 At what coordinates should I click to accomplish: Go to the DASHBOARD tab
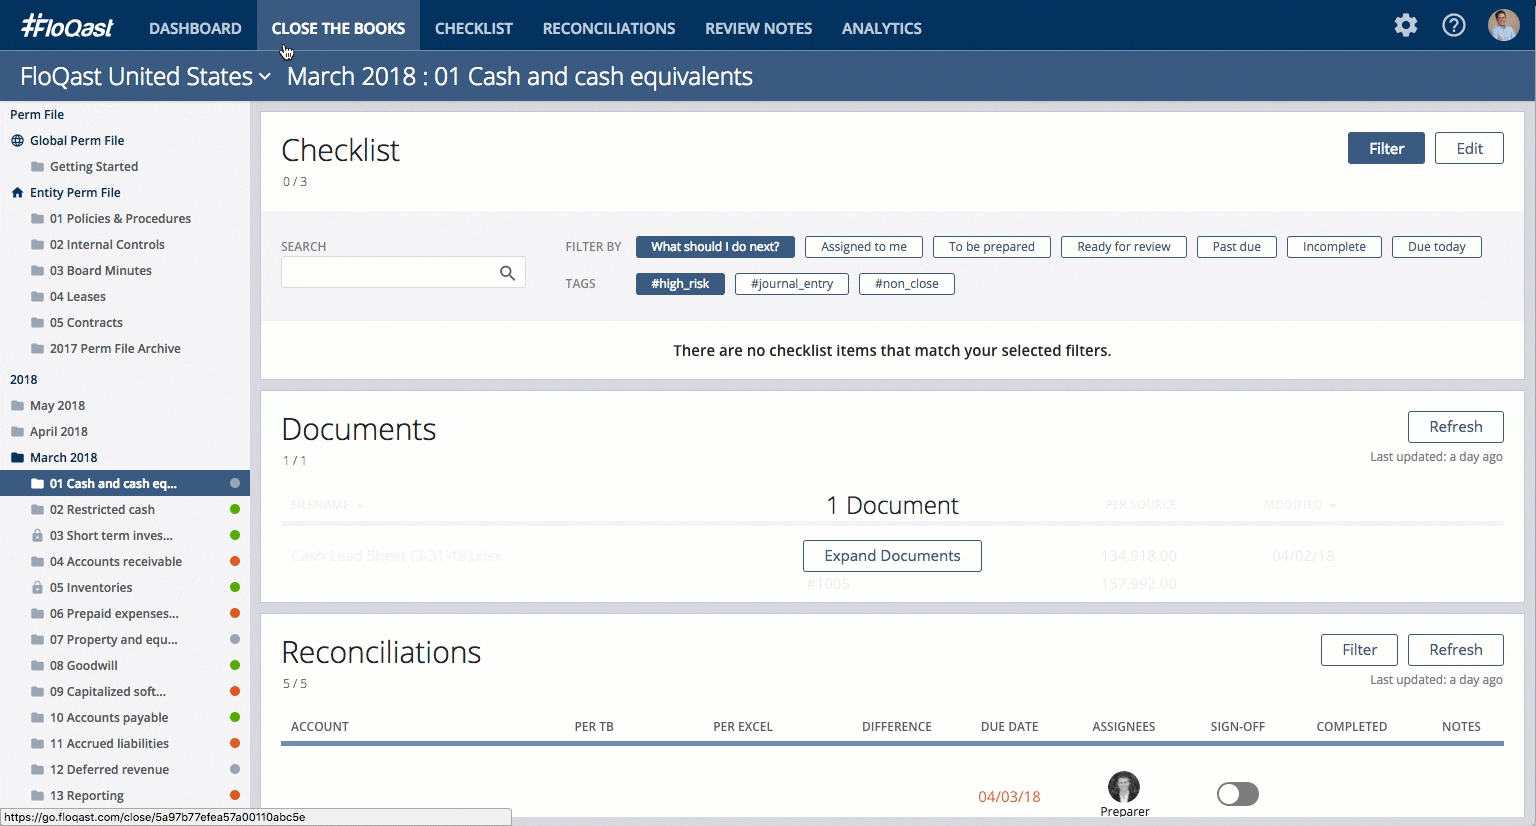tap(195, 28)
